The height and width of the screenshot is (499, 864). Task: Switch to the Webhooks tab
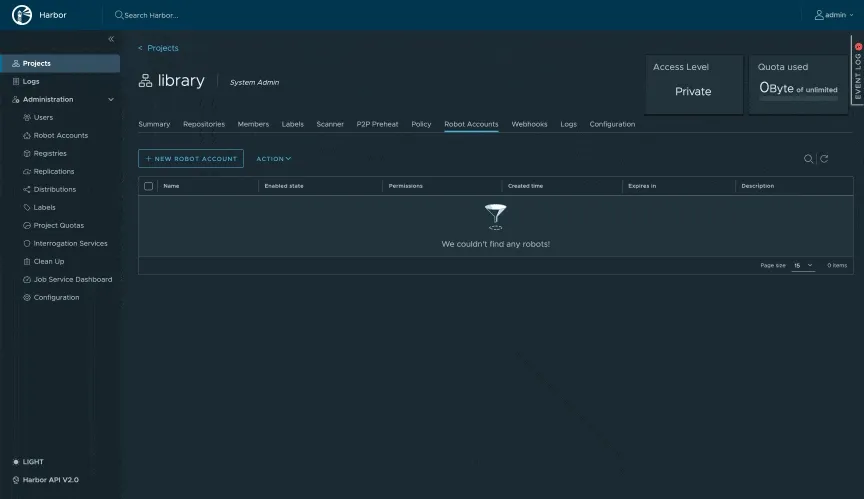[x=529, y=124]
